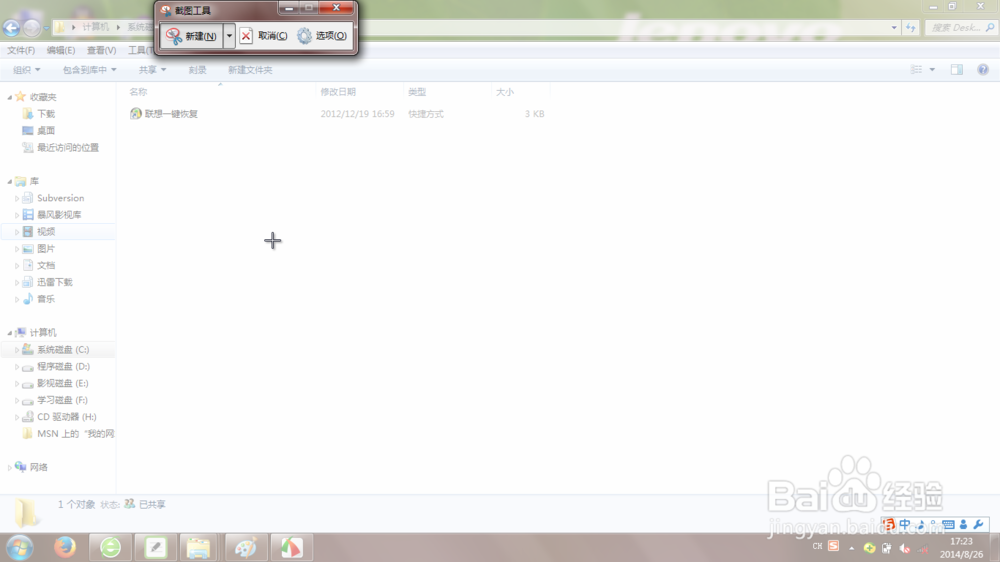
Task: Open 桌面 in favorites
Action: click(45, 130)
